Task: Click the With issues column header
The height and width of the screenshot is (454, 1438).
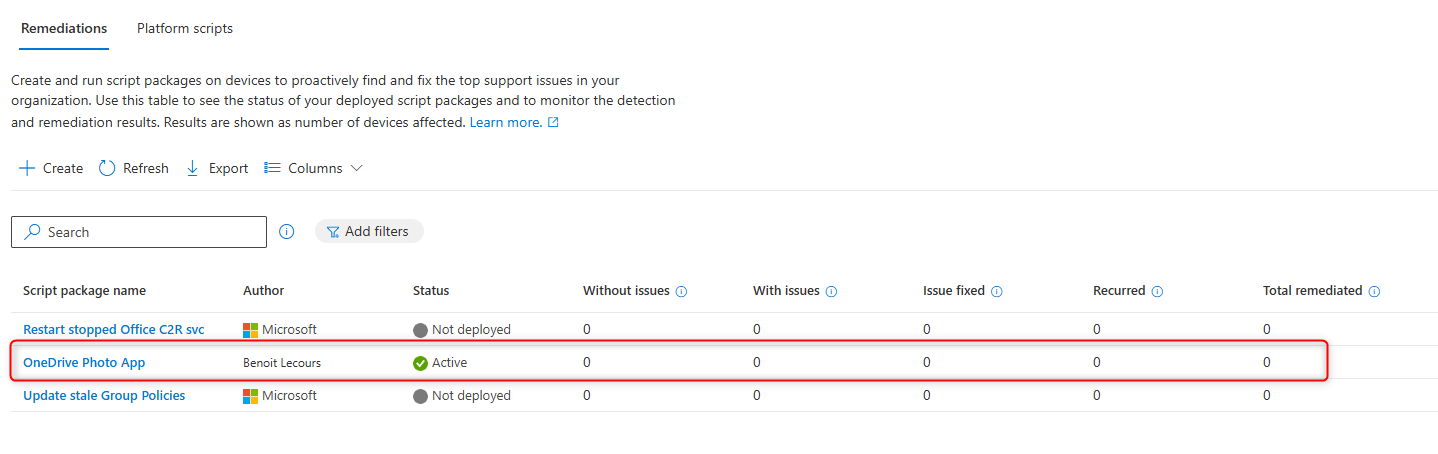Action: click(786, 290)
